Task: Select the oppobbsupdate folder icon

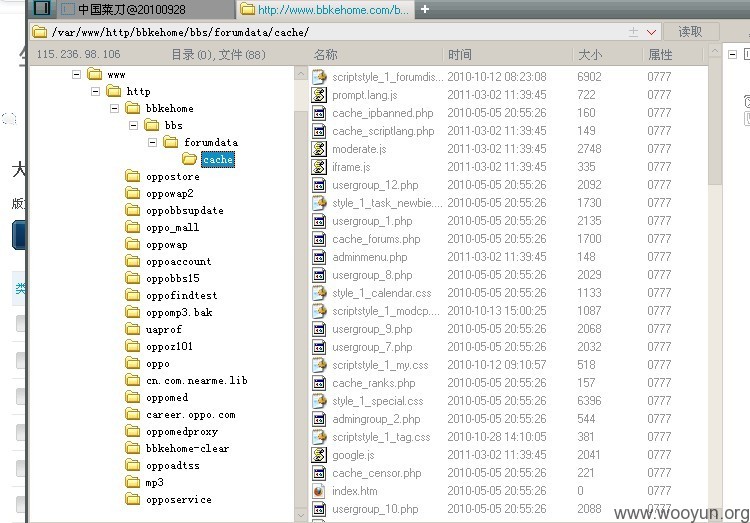Action: 132,210
